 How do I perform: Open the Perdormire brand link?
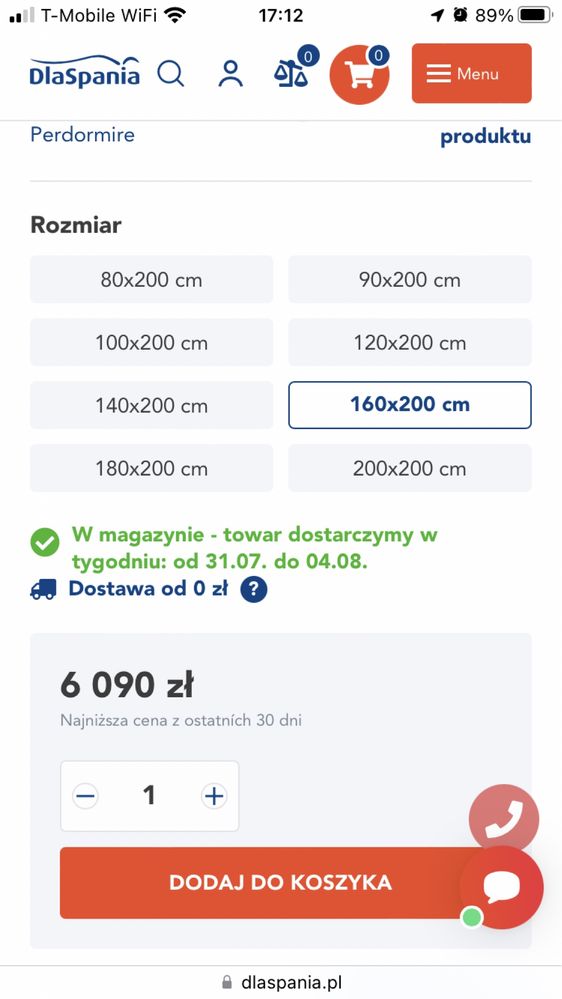pyautogui.click(x=83, y=135)
